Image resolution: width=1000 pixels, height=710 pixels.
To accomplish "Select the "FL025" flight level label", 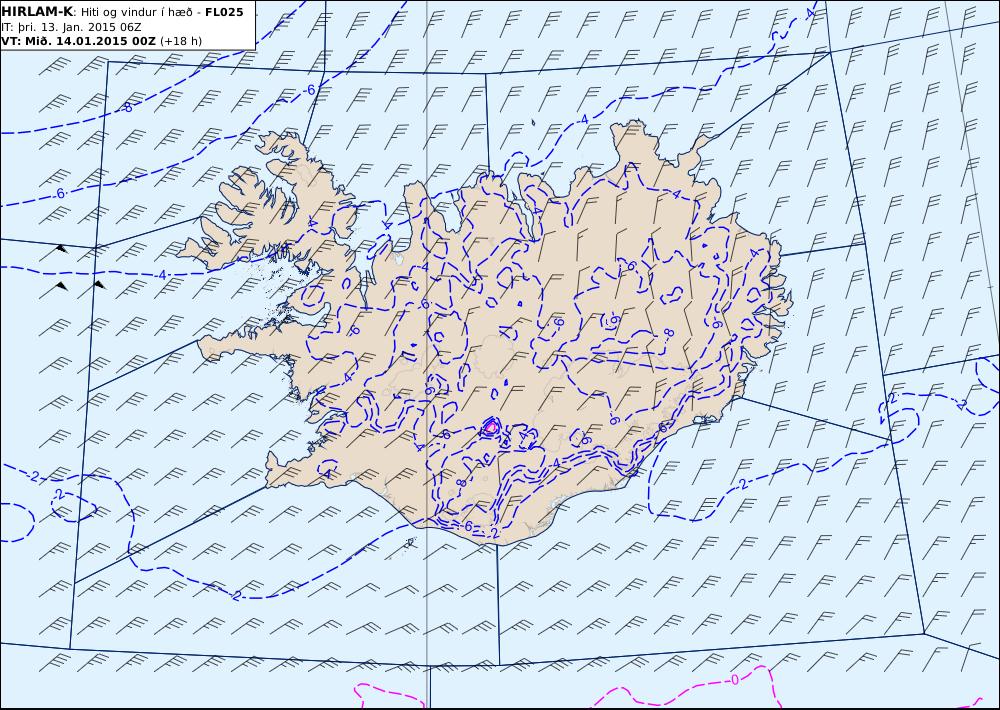I will (224, 12).
